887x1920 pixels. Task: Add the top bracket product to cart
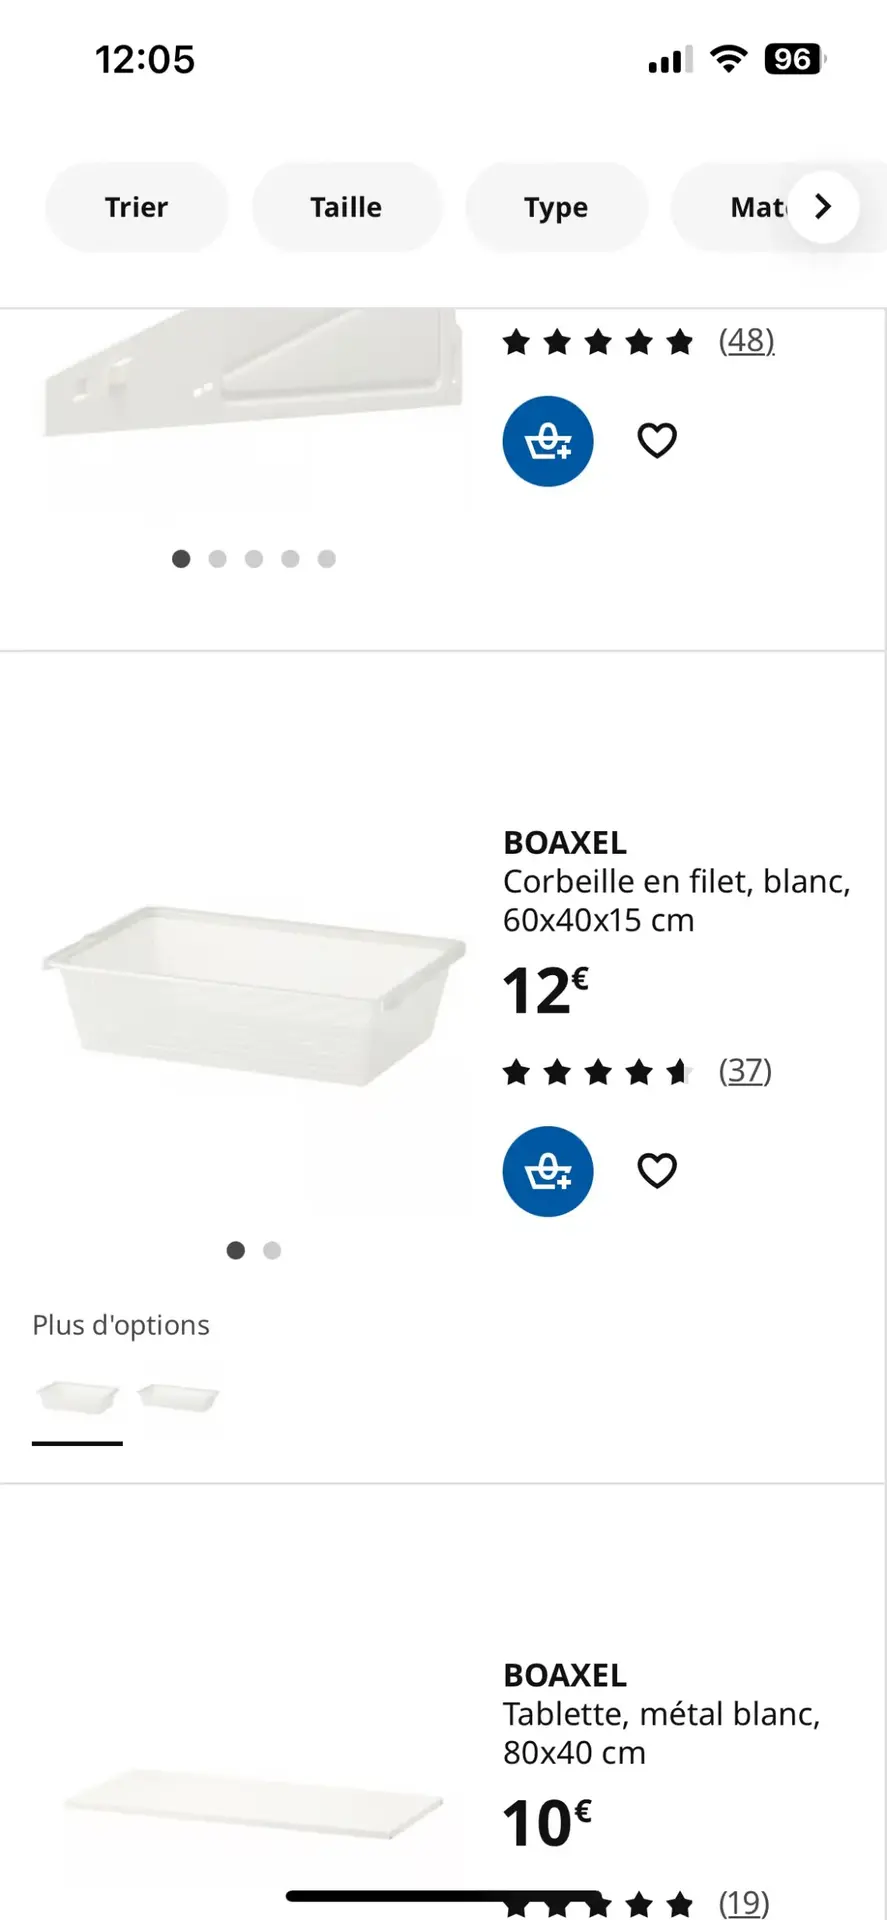(x=547, y=441)
